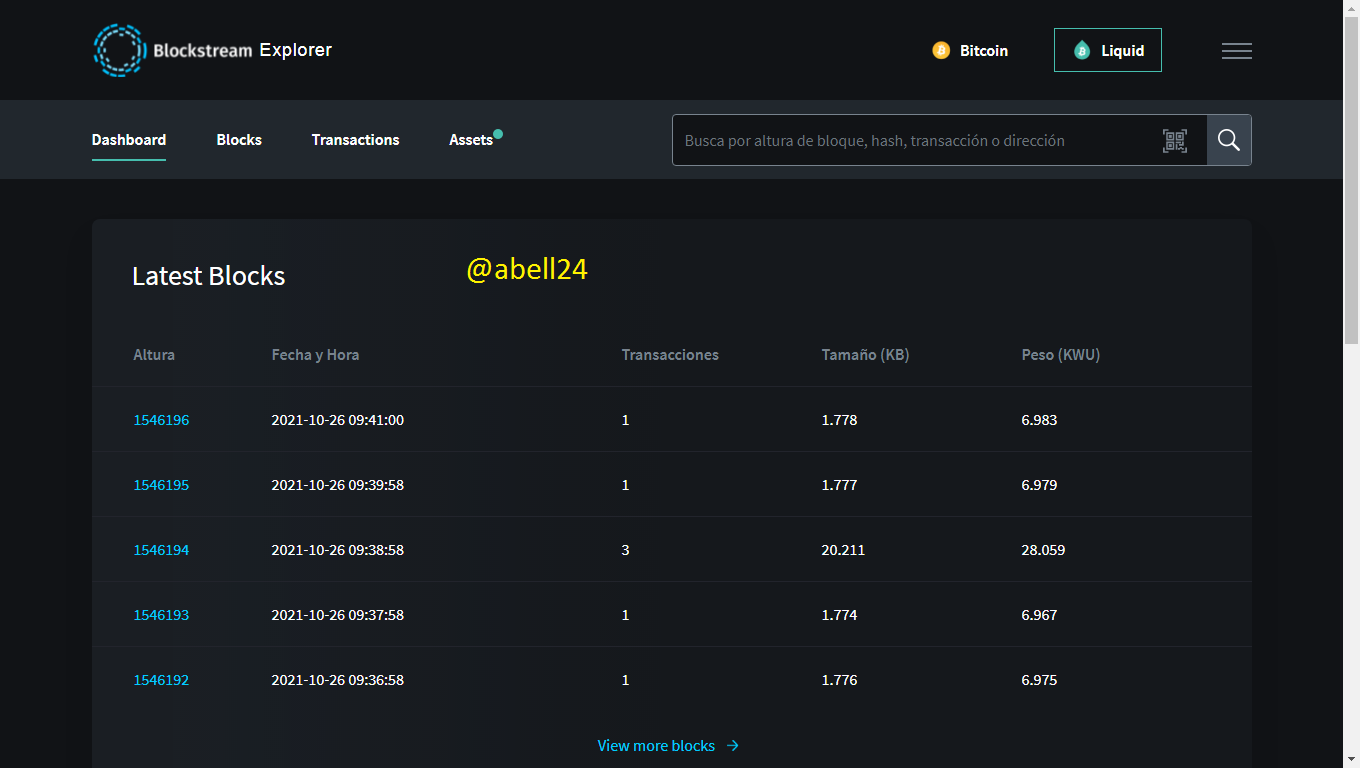Viewport: 1360px width, 768px height.
Task: Open block 1546194
Action: click(x=161, y=550)
